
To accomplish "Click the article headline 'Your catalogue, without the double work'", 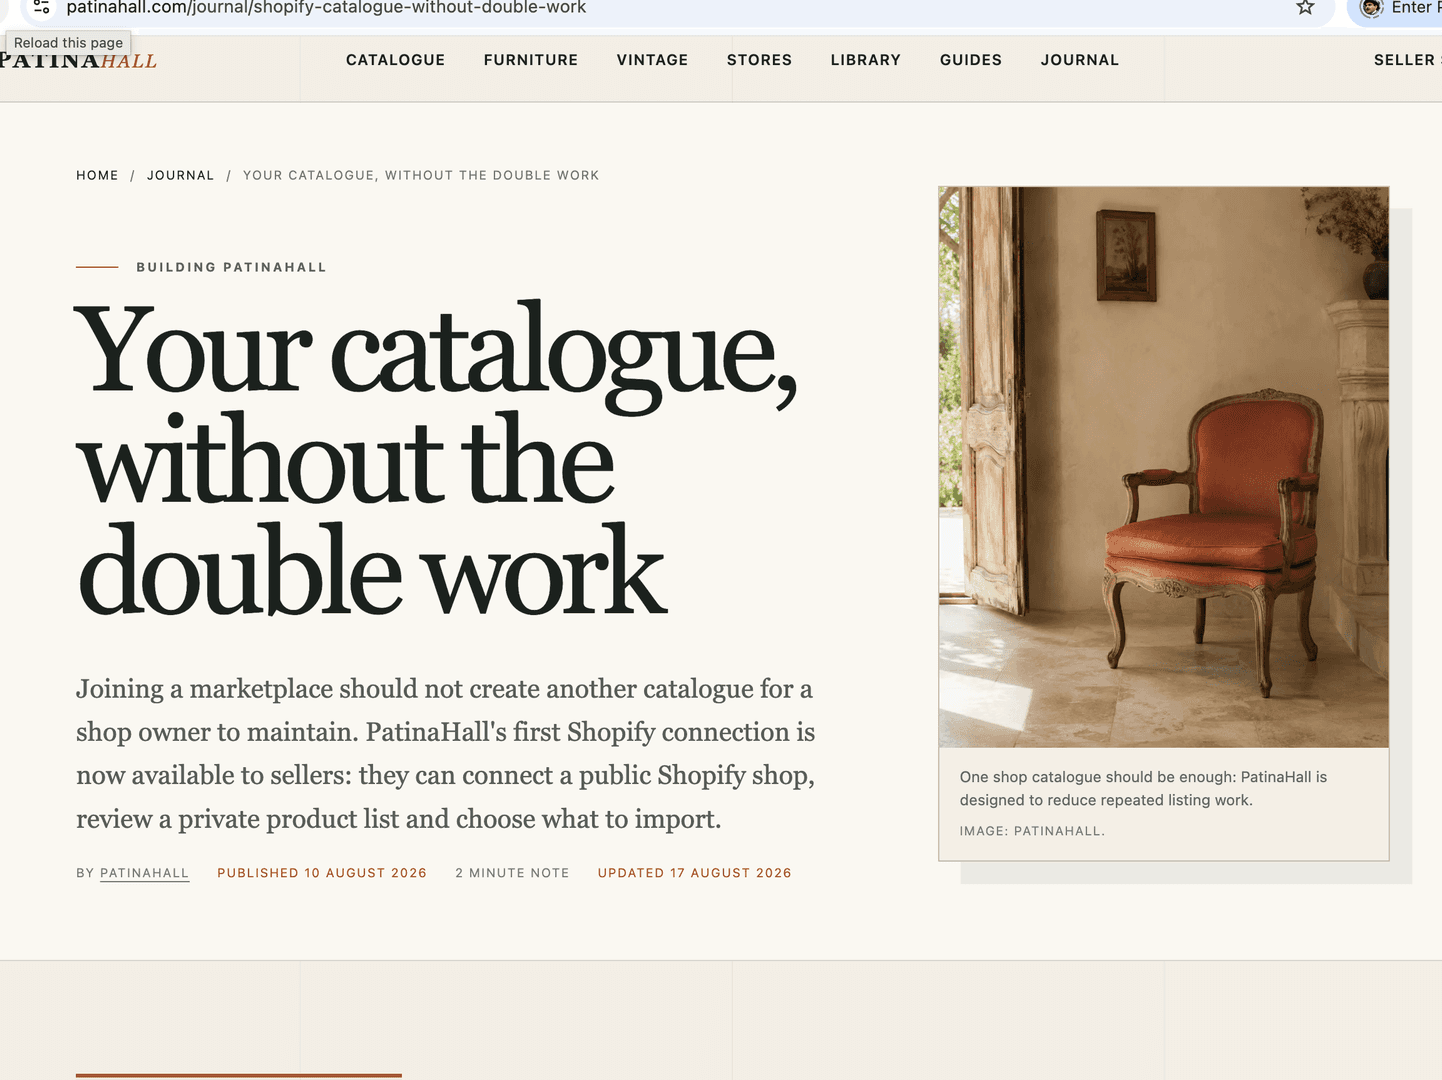I will pos(436,460).
